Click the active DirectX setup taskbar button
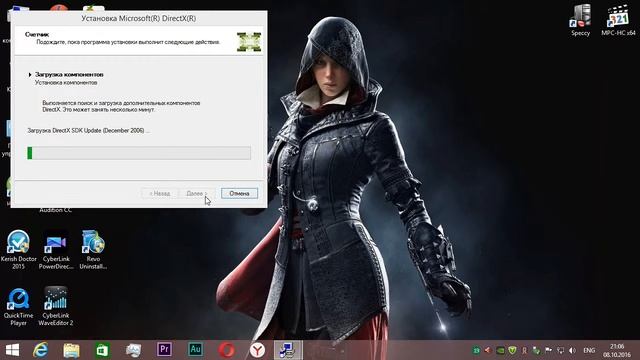The image size is (640, 360). (288, 350)
